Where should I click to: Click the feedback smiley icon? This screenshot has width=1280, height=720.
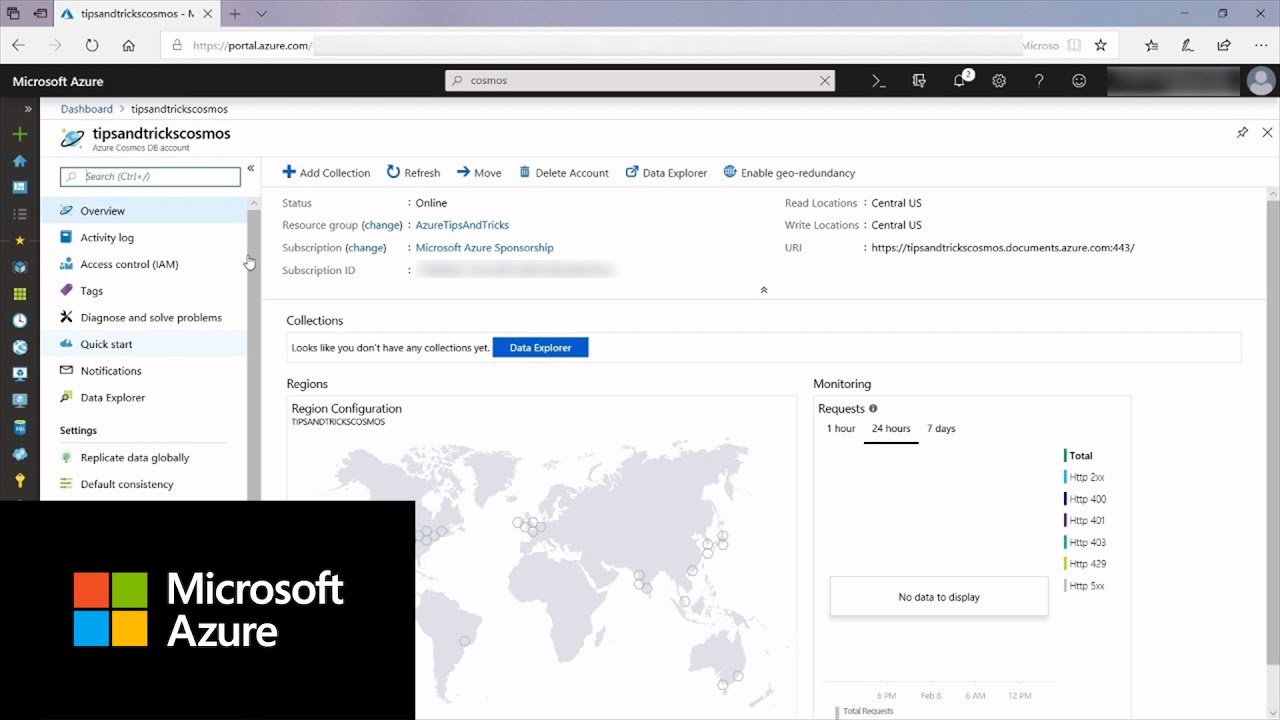[1079, 81]
